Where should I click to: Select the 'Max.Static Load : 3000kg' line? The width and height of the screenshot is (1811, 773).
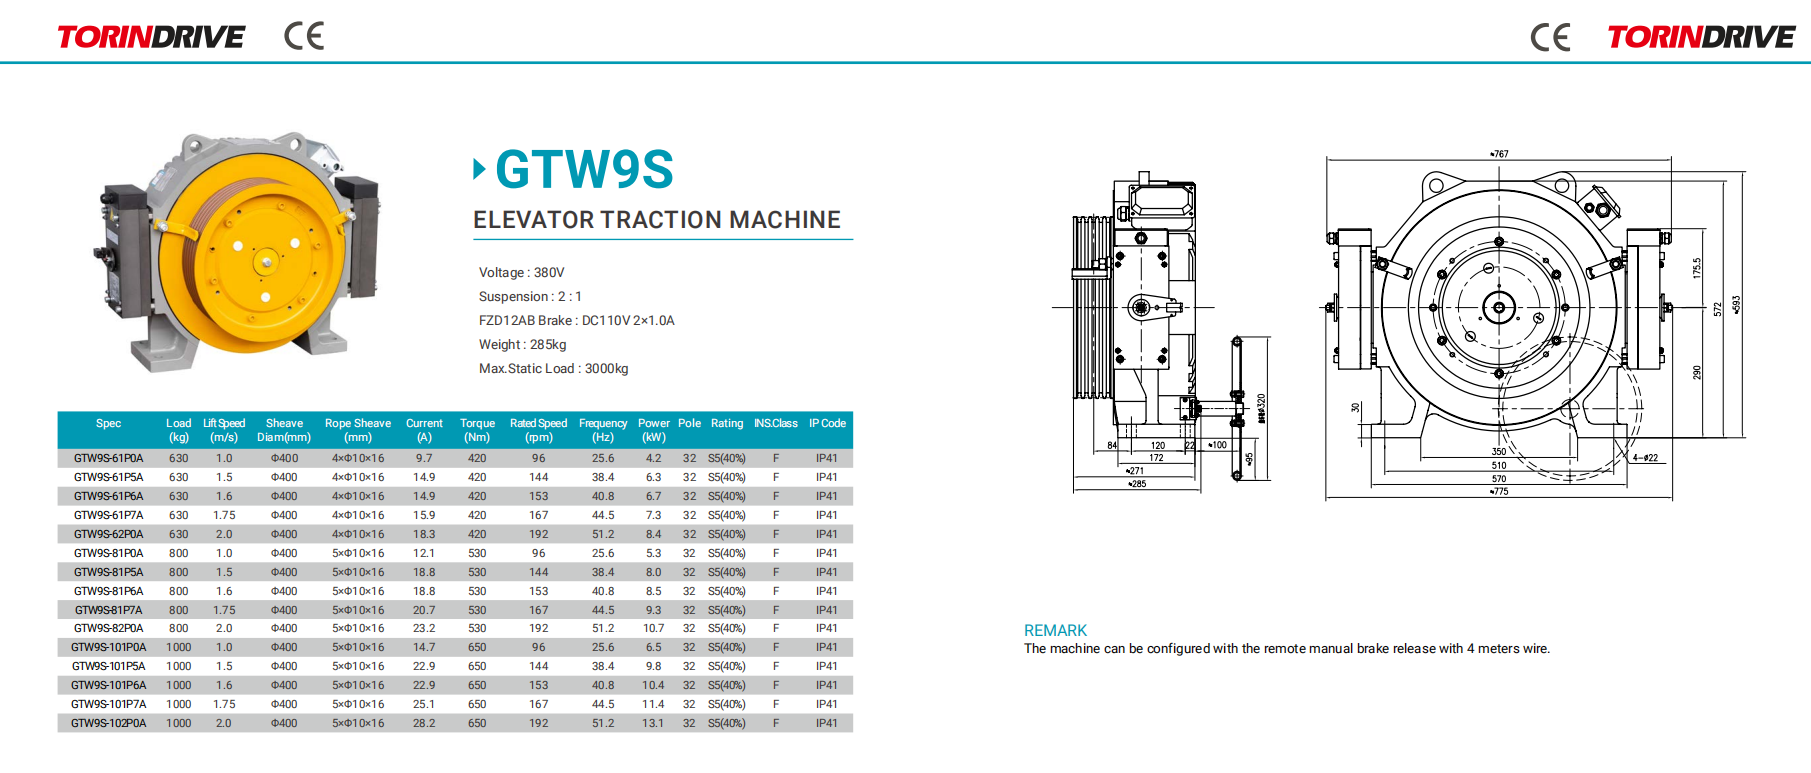pos(553,368)
